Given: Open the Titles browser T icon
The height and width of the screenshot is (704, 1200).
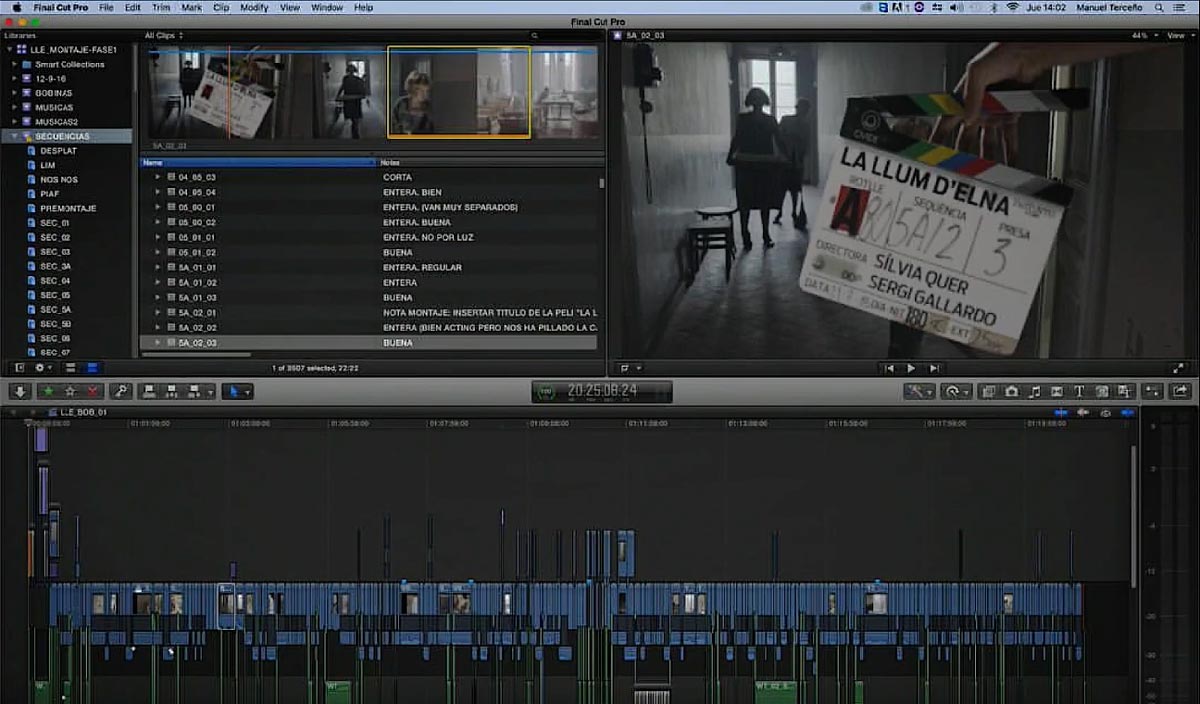Looking at the screenshot, I should [x=1079, y=391].
